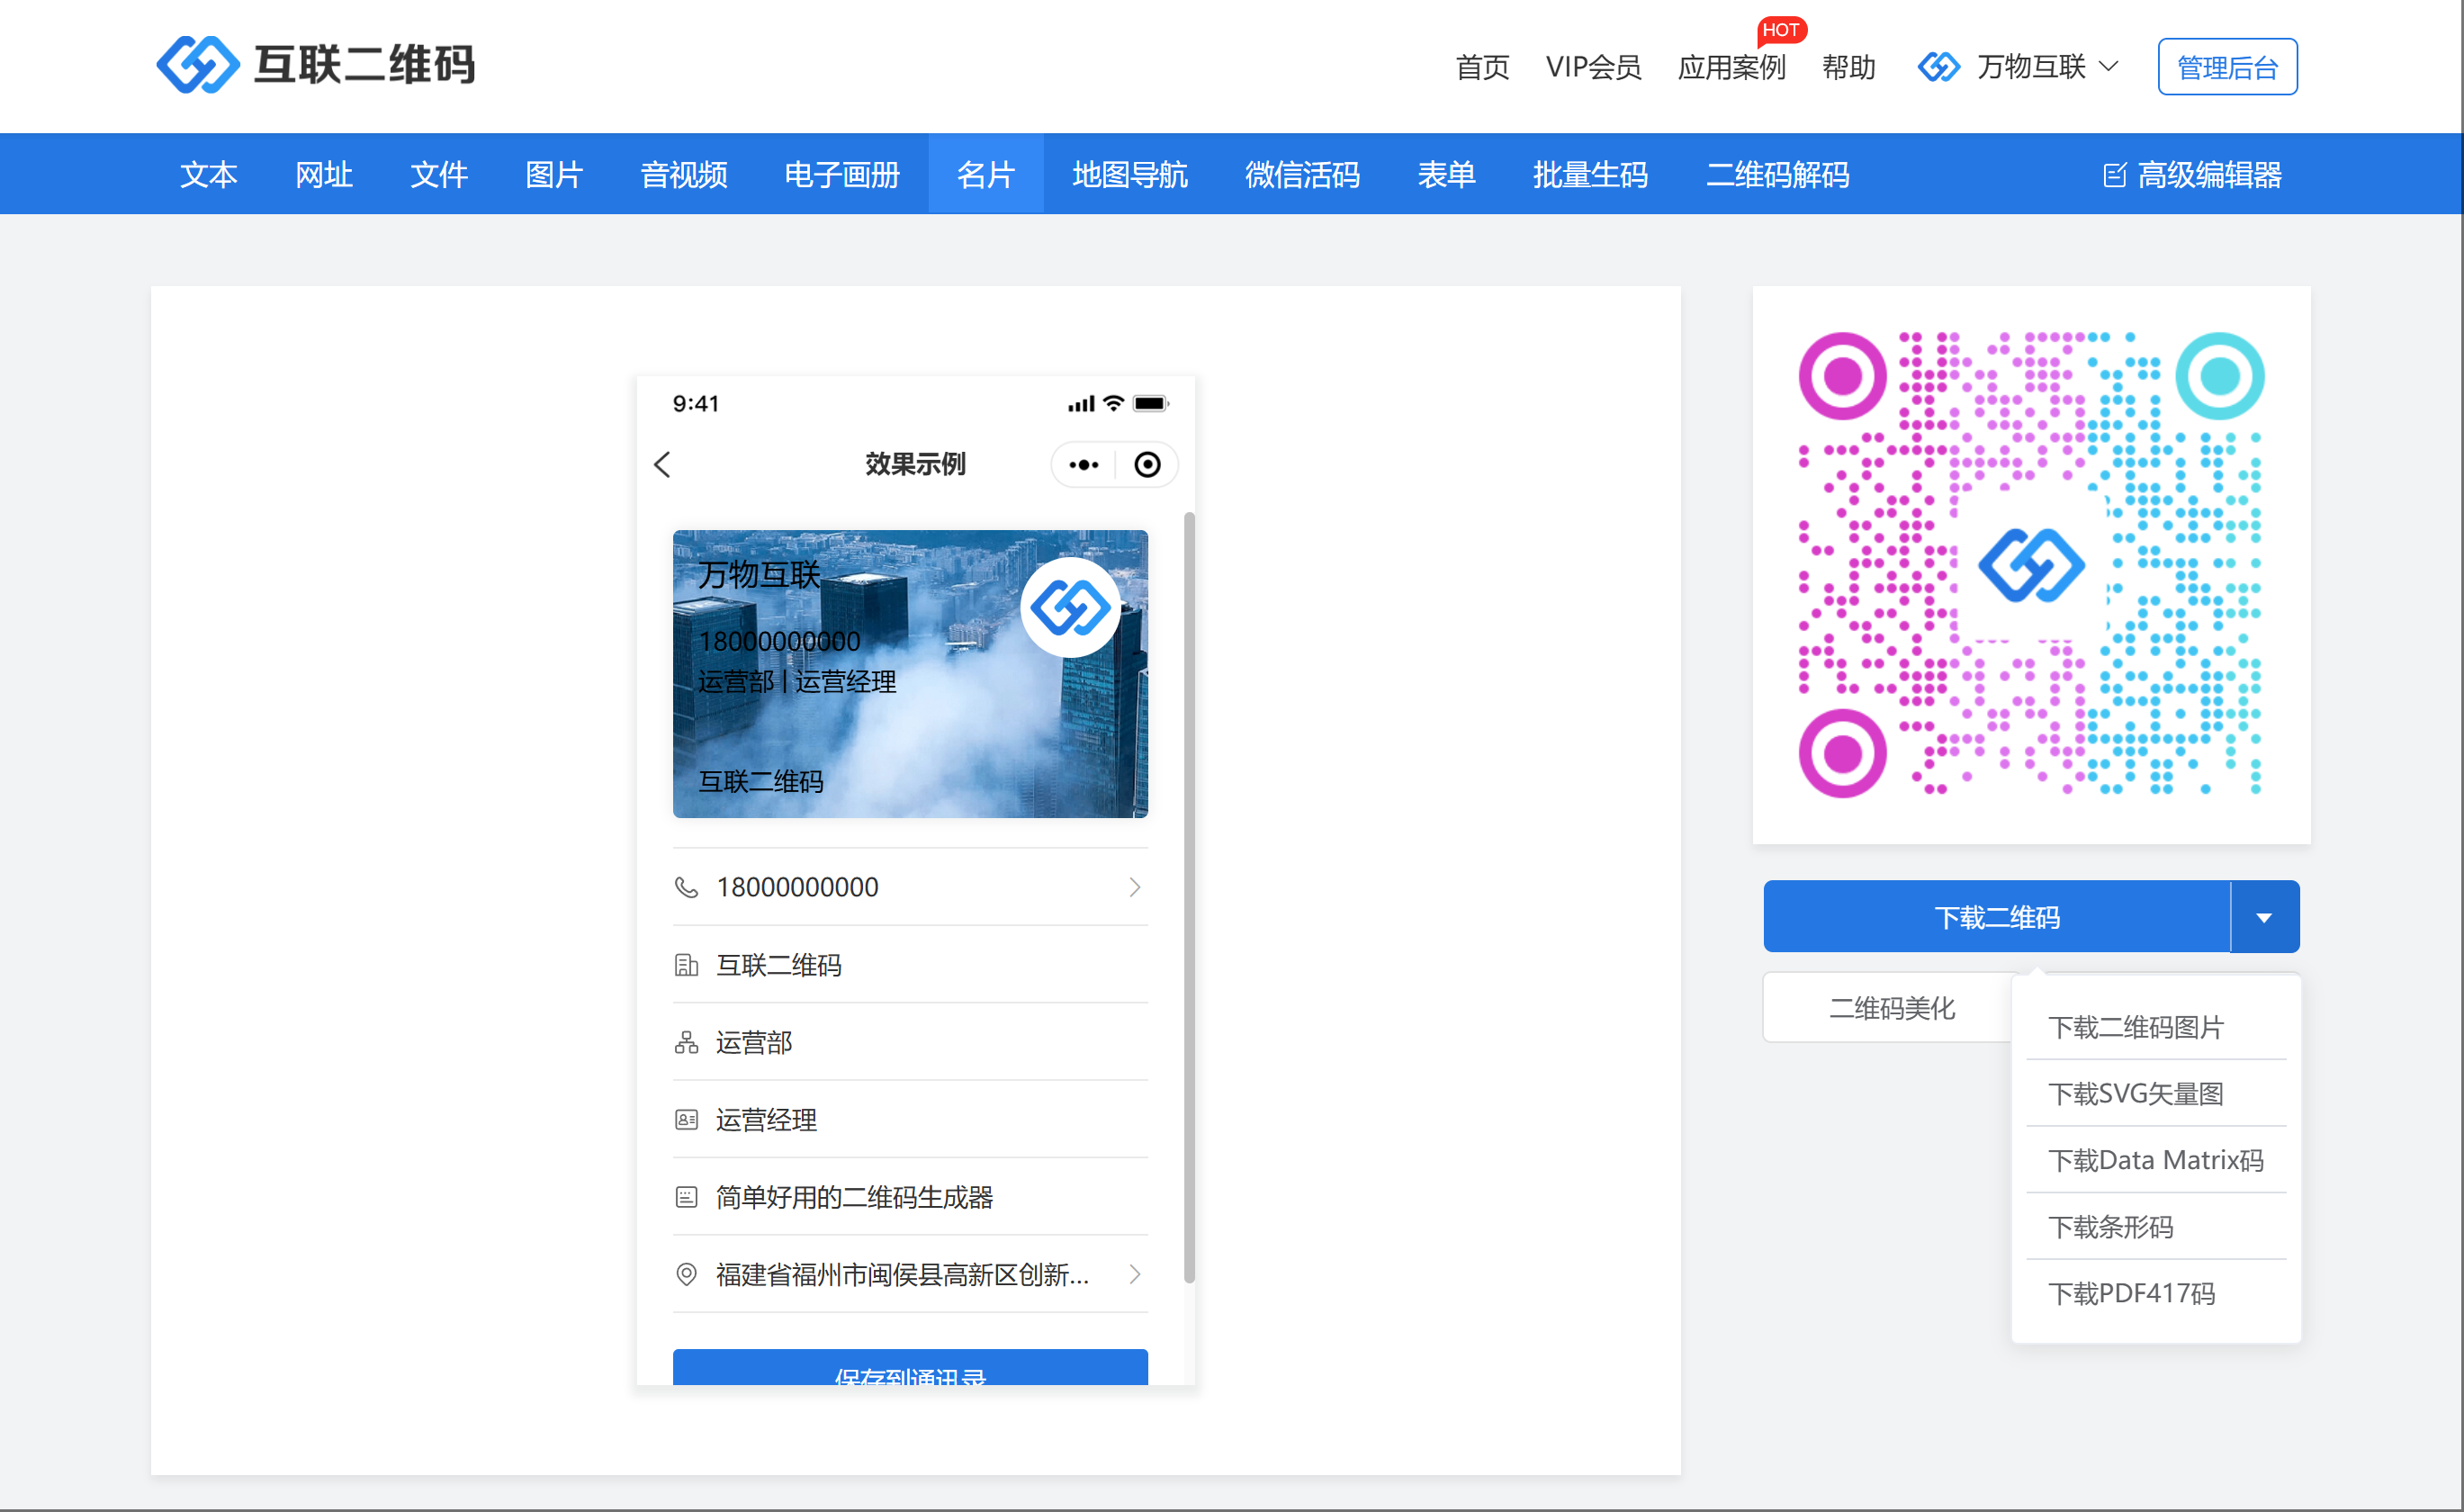This screenshot has width=2464, height=1512.
Task: Click the 福建省福州市 address text
Action: (x=902, y=1274)
